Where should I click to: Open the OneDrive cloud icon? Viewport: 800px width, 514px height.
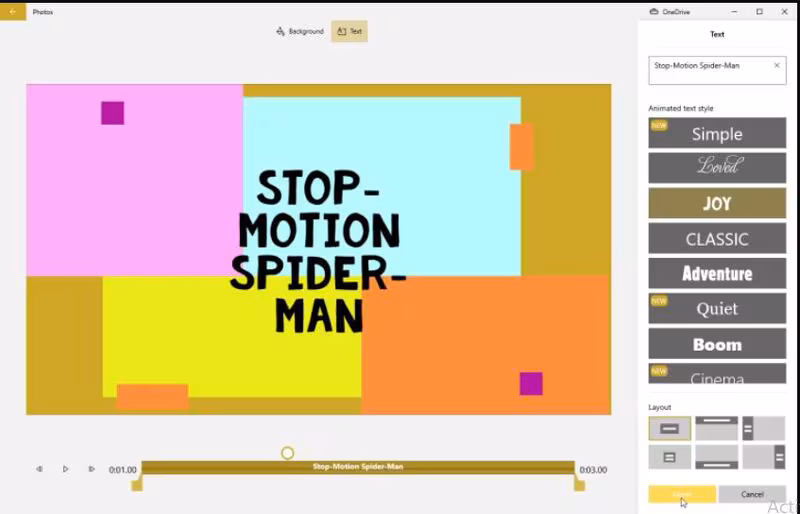tap(654, 12)
